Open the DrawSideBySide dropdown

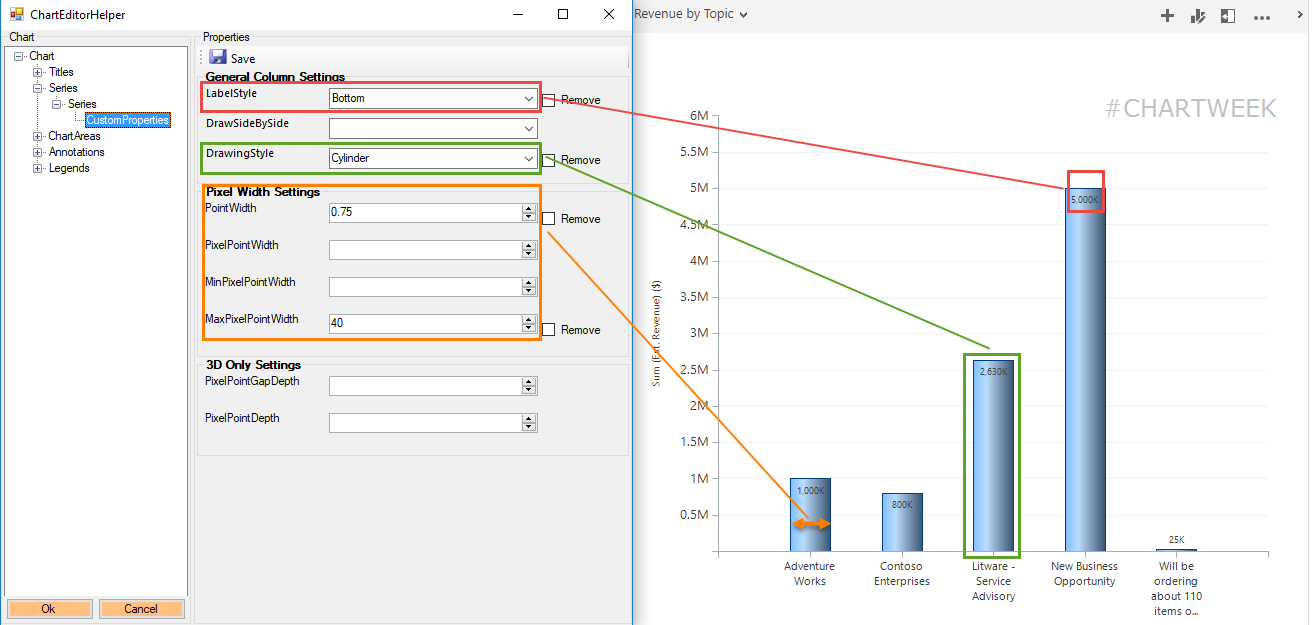pyautogui.click(x=433, y=128)
